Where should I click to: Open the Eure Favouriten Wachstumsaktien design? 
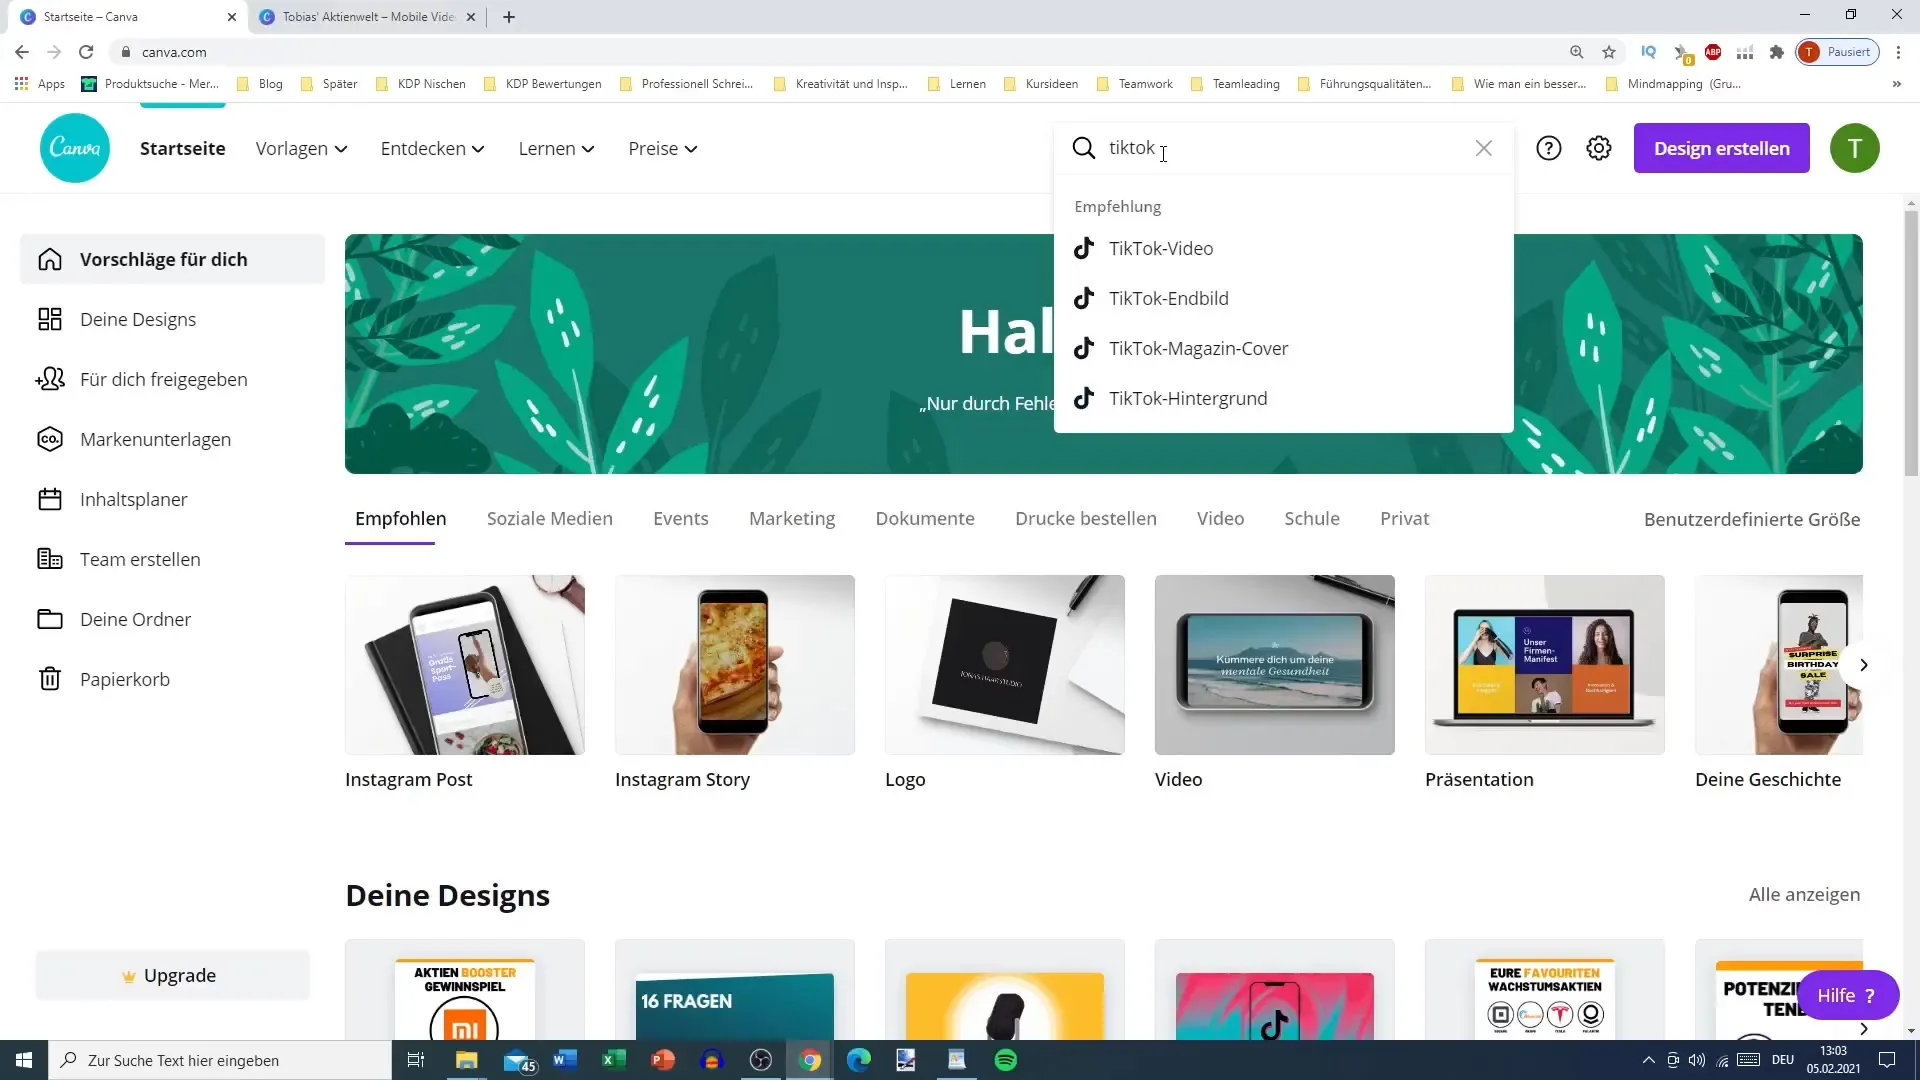pos(1545,990)
